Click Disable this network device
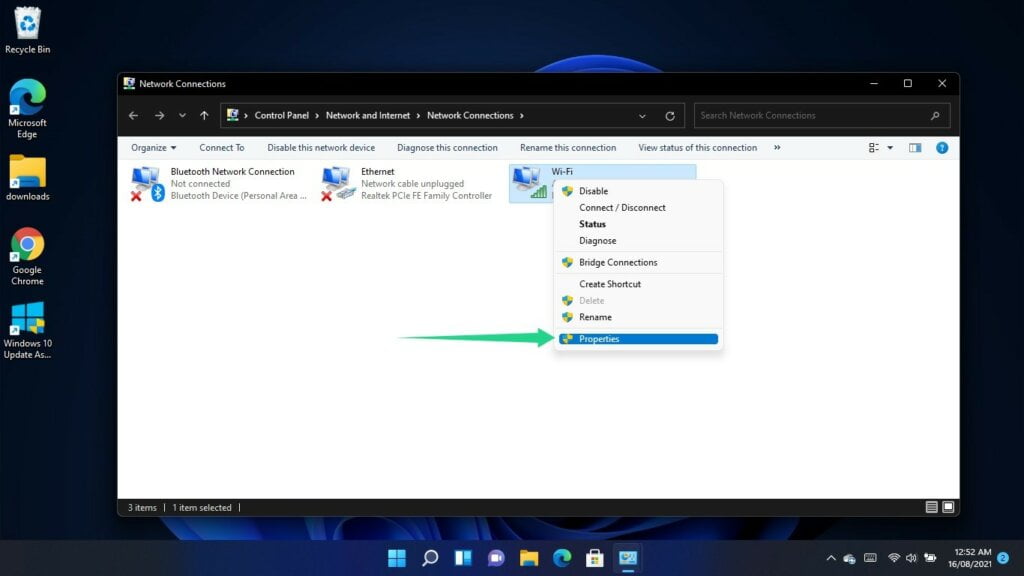This screenshot has height=576, width=1024. point(321,147)
